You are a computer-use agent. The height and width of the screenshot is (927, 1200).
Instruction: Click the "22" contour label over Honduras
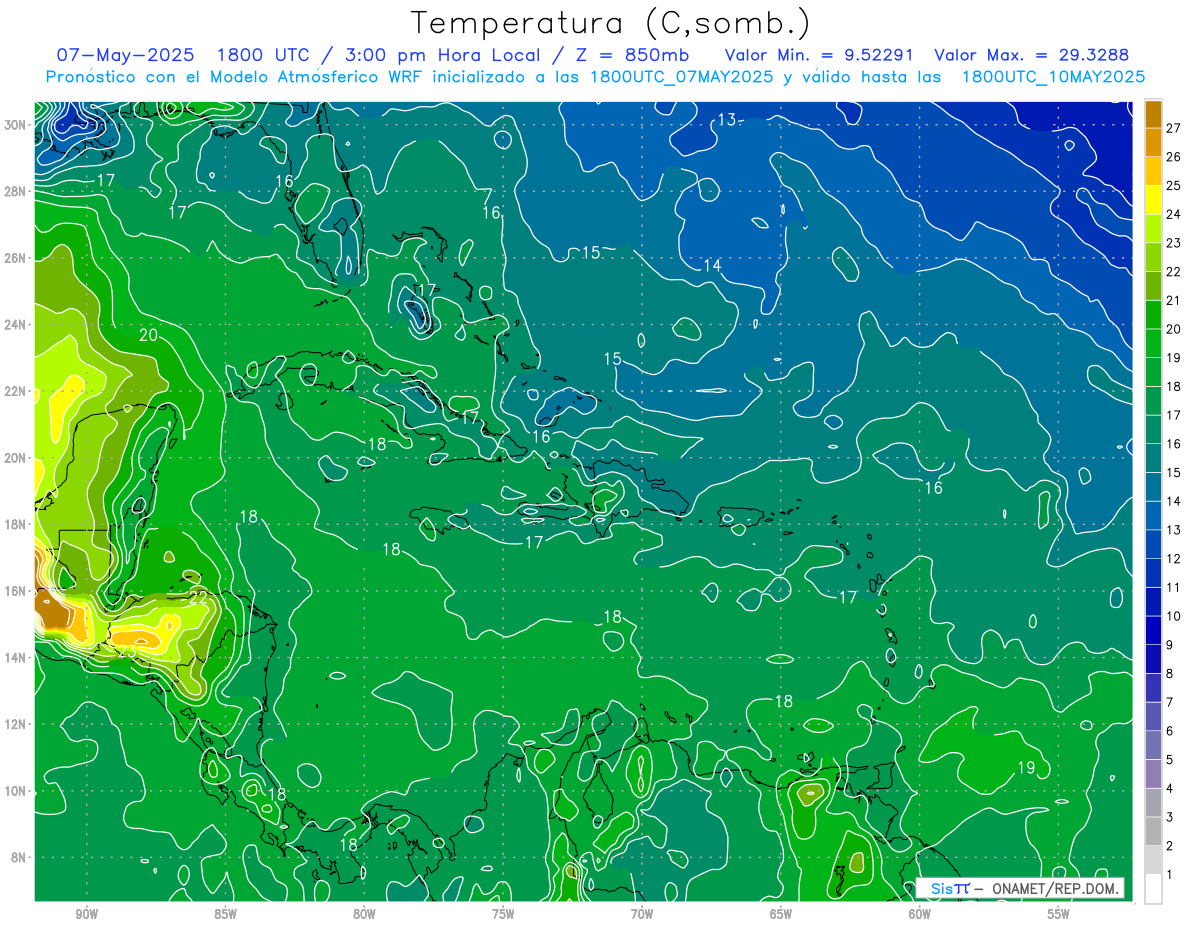coord(198,597)
